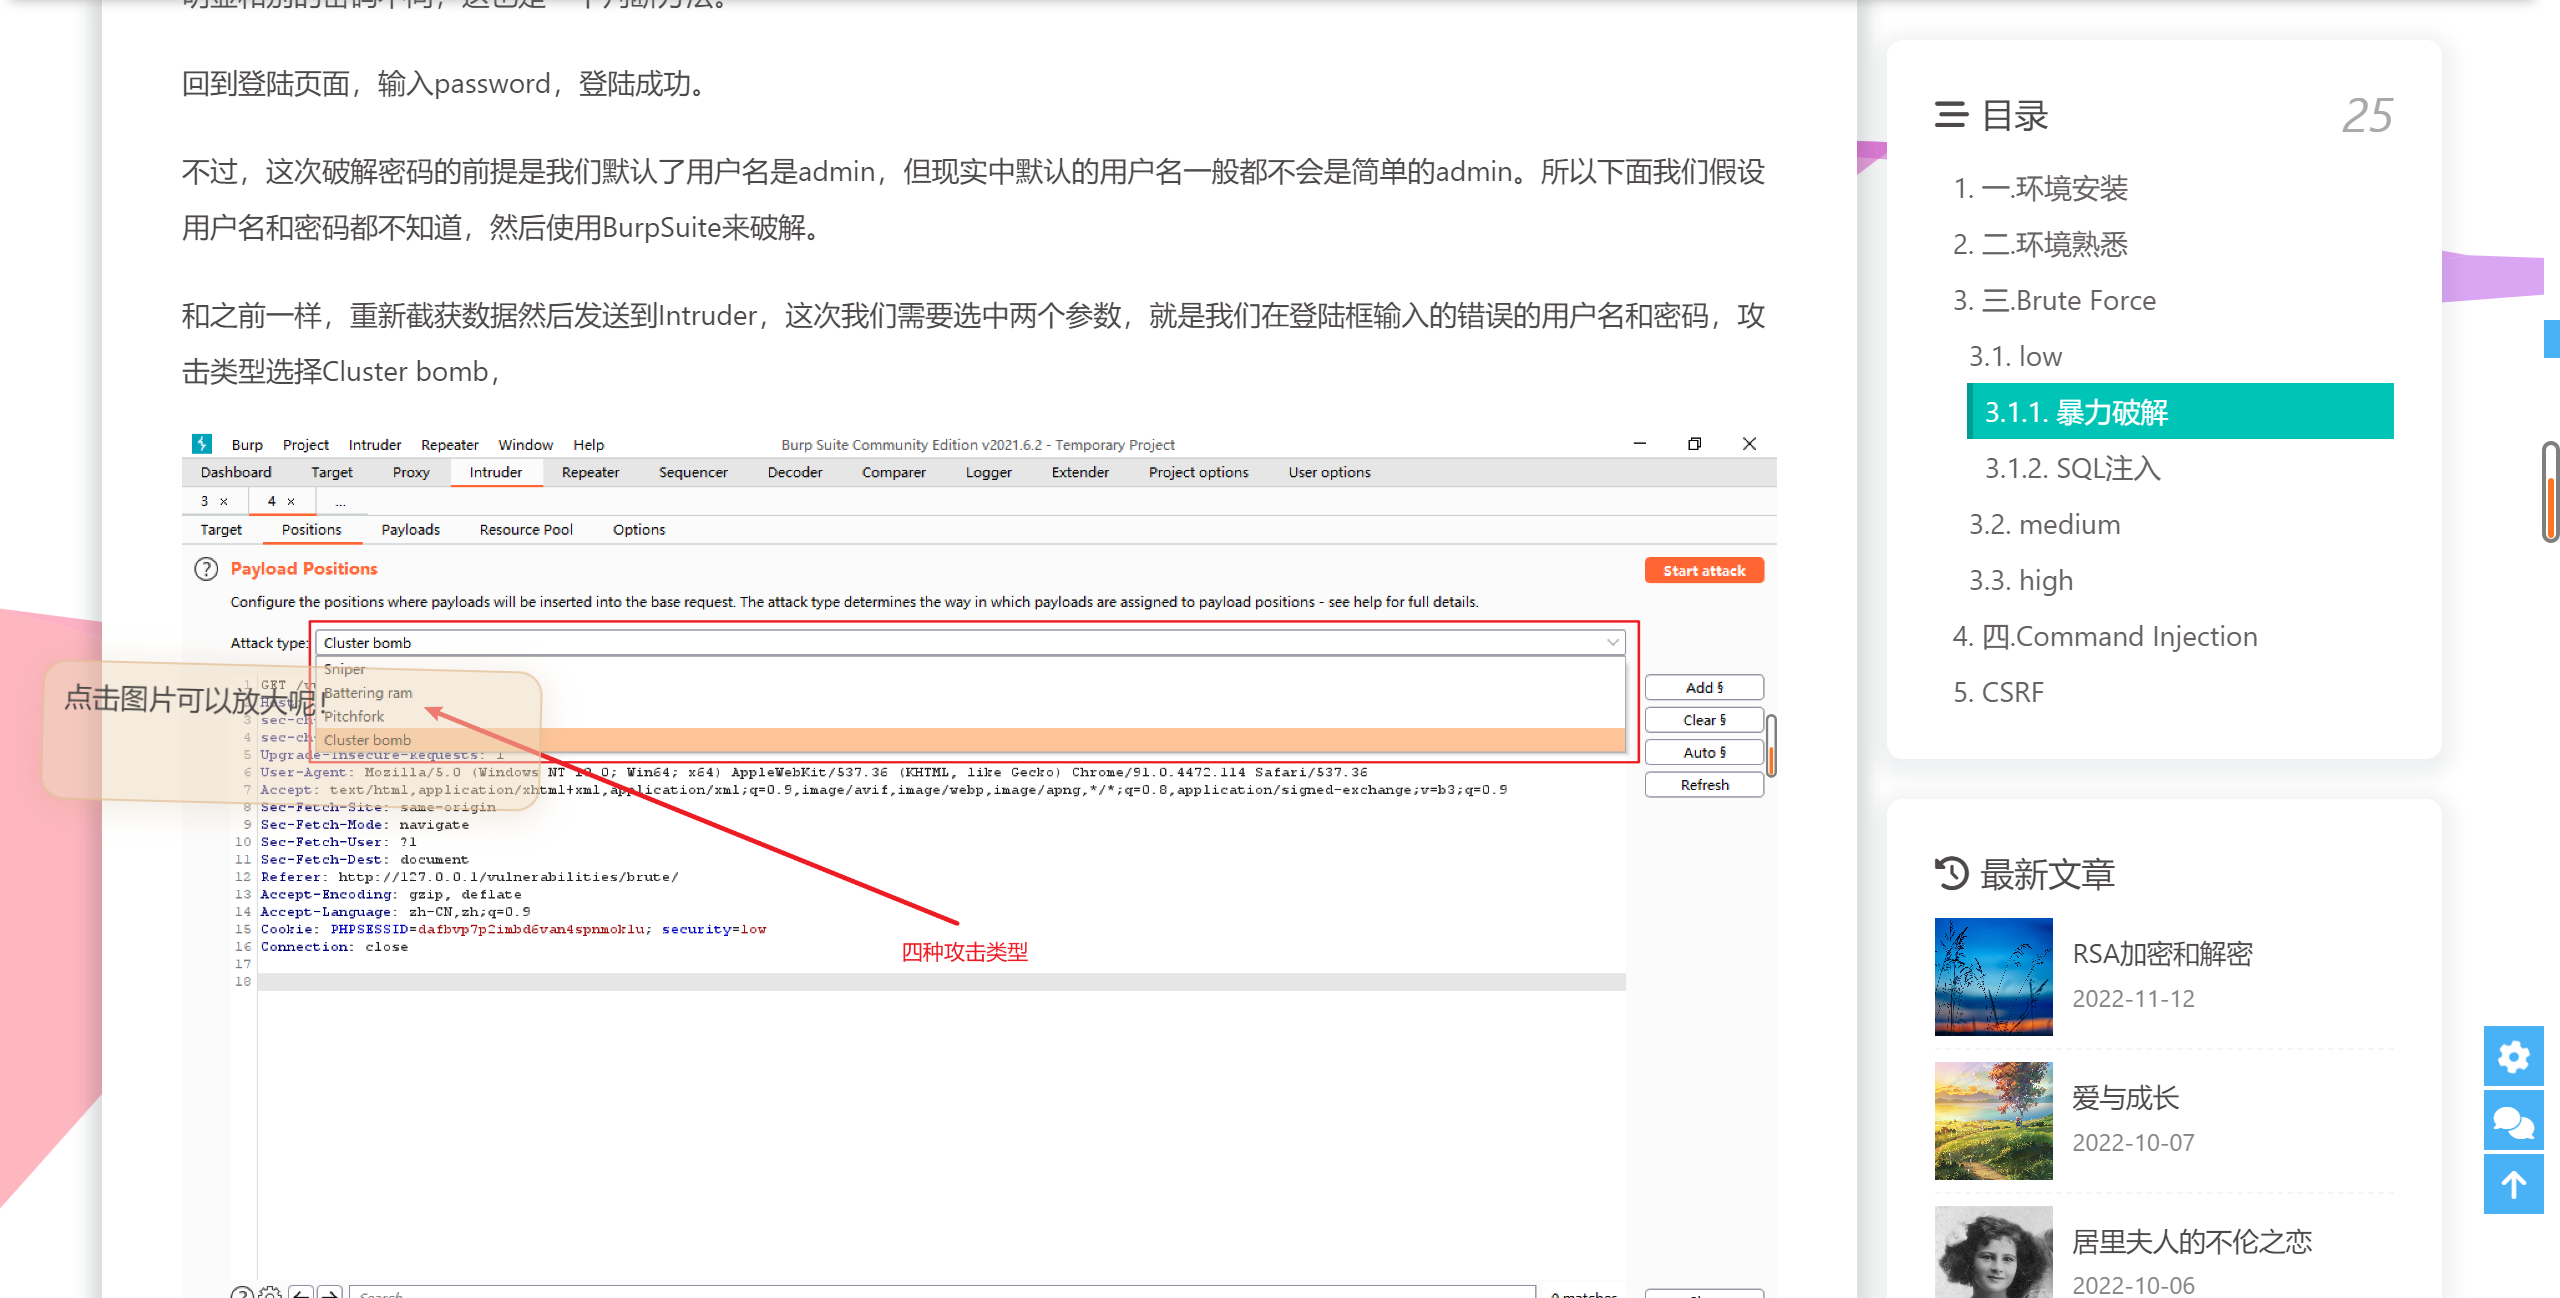This screenshot has height=1298, width=2560.
Task: Click the Cookie PHPSESSID line
Action: (513, 929)
